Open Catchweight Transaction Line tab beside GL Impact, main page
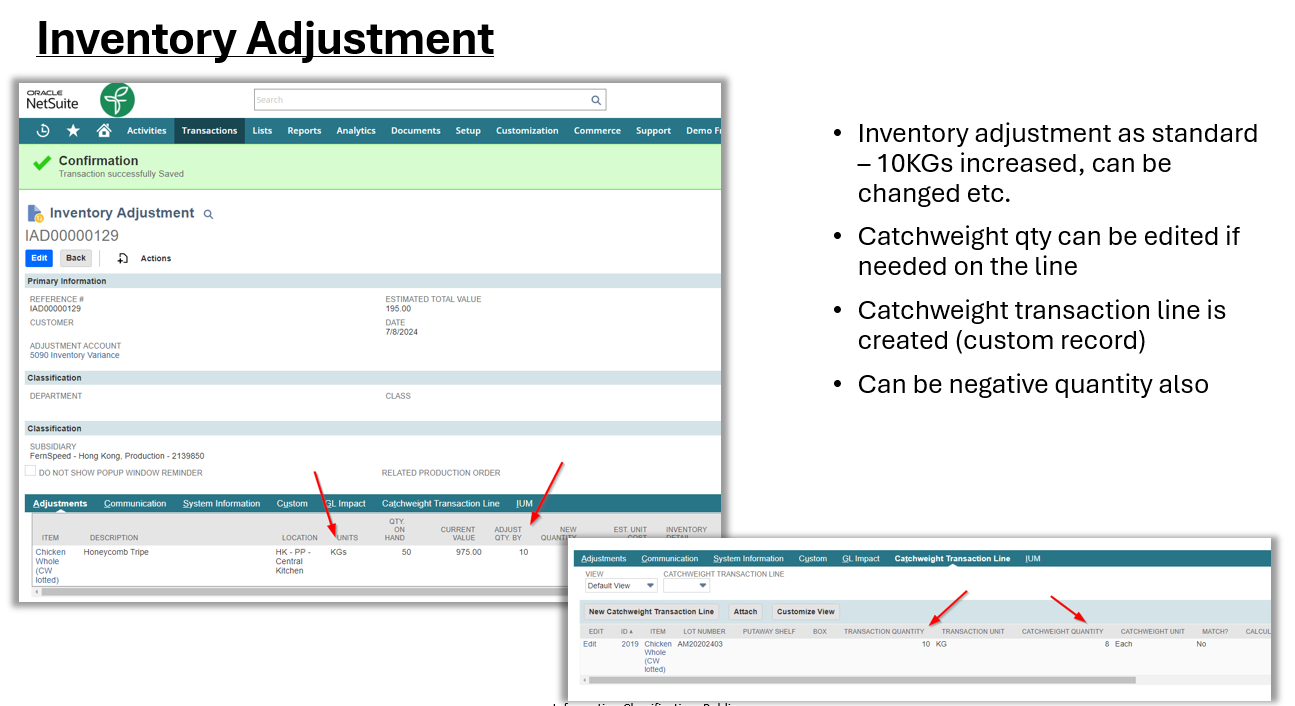Viewport: 1295px width, 706px height. click(x=441, y=503)
